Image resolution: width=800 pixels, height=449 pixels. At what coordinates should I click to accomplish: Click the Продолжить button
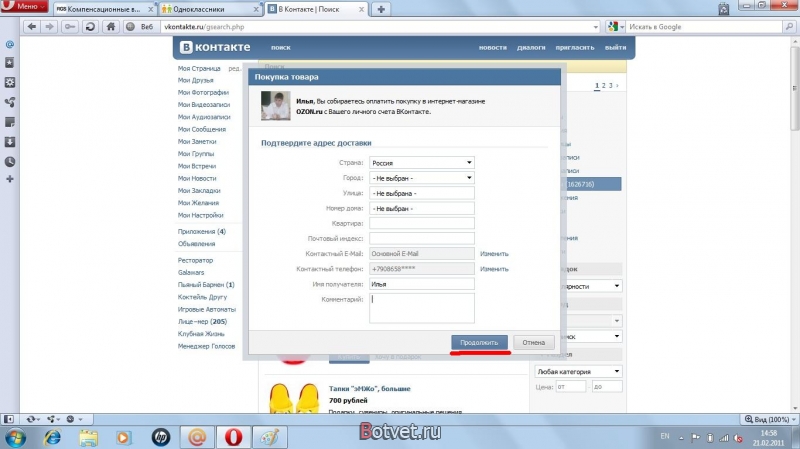[x=479, y=342]
